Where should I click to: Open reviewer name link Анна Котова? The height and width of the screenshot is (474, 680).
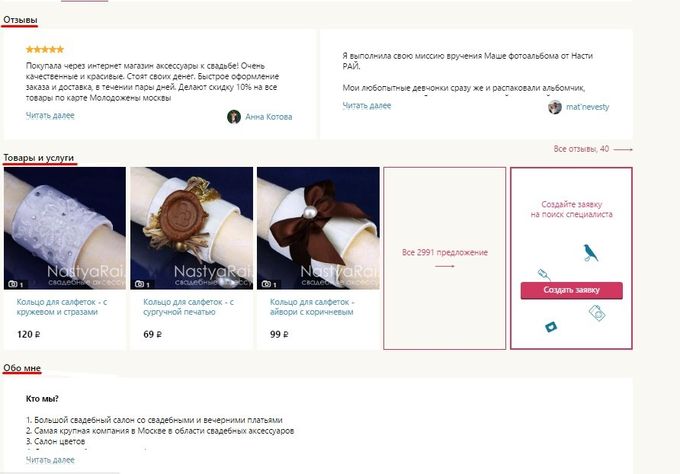[x=268, y=117]
